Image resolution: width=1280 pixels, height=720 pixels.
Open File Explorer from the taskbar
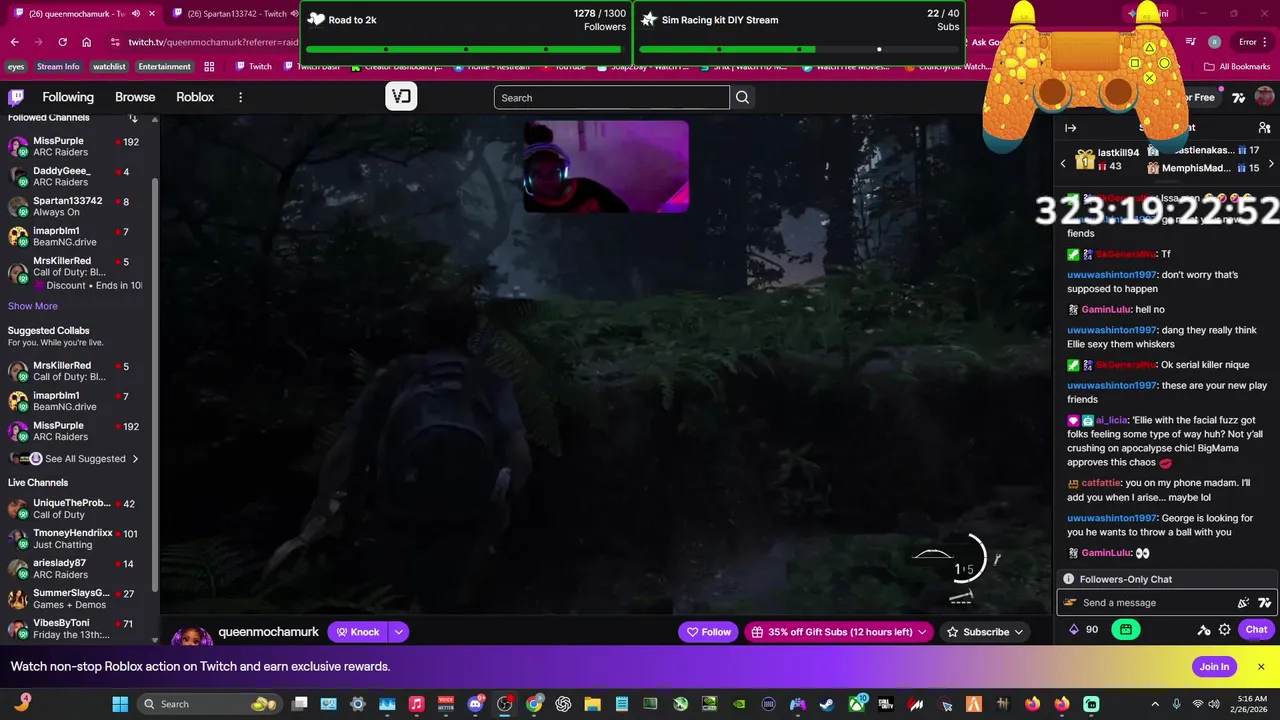(x=592, y=704)
